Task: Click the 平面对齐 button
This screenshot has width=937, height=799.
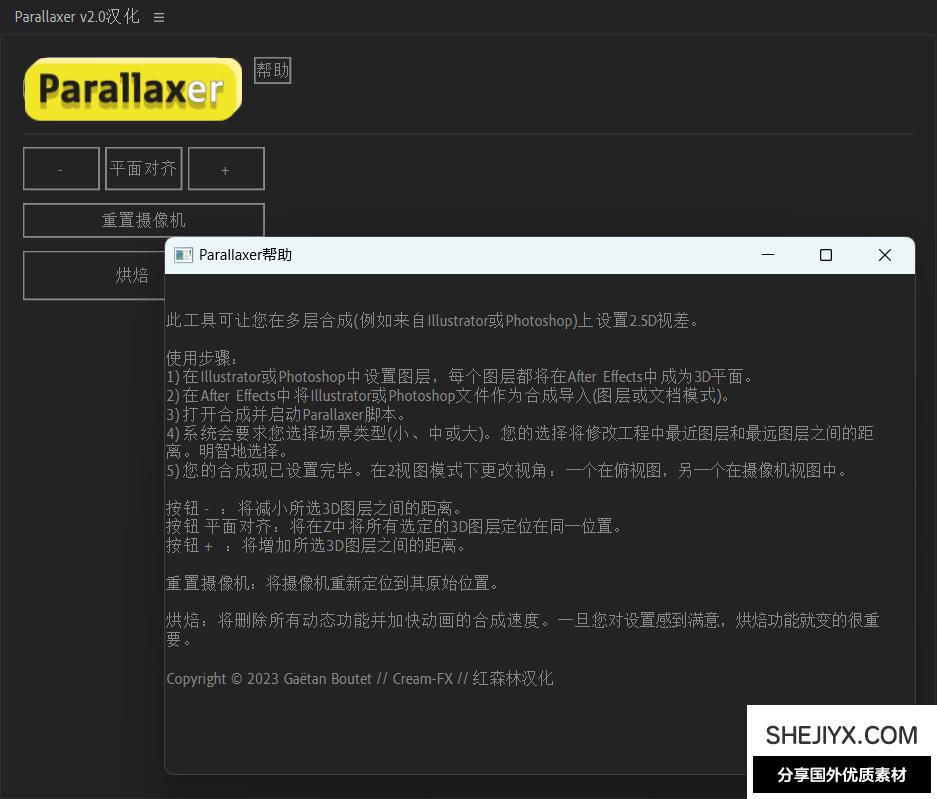Action: pyautogui.click(x=143, y=169)
